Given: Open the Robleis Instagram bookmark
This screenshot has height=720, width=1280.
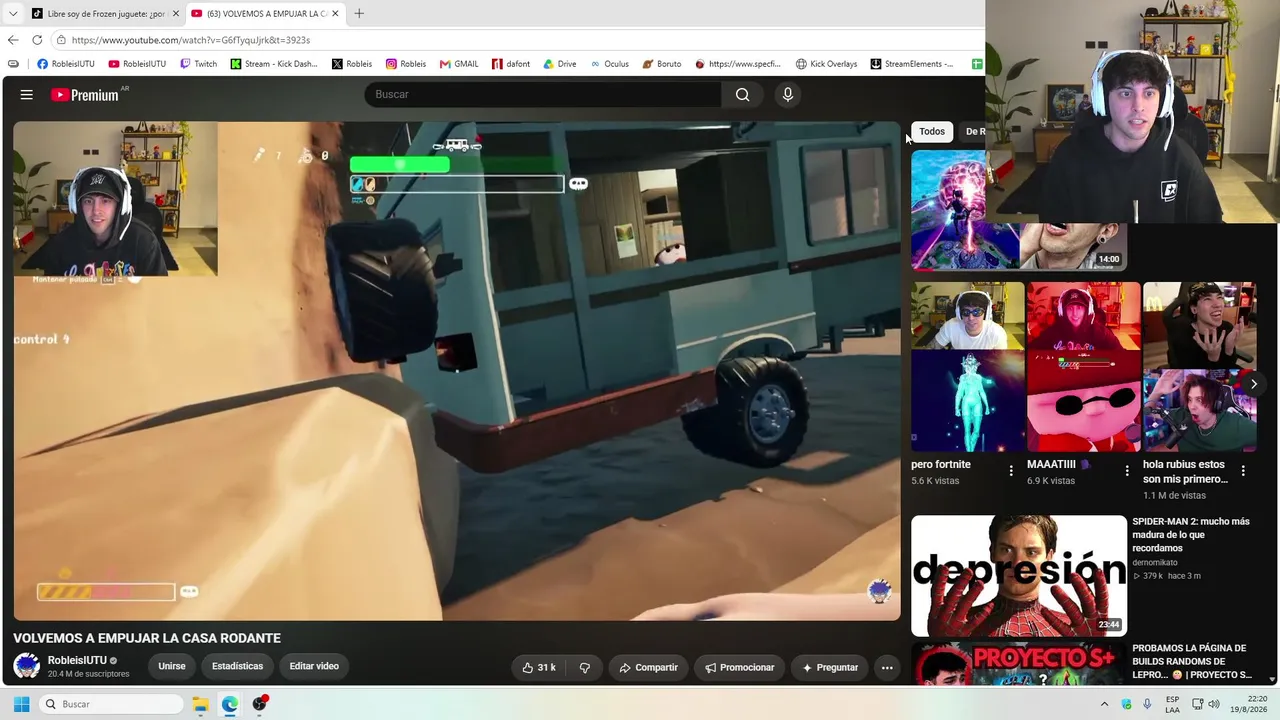Looking at the screenshot, I should (x=406, y=64).
